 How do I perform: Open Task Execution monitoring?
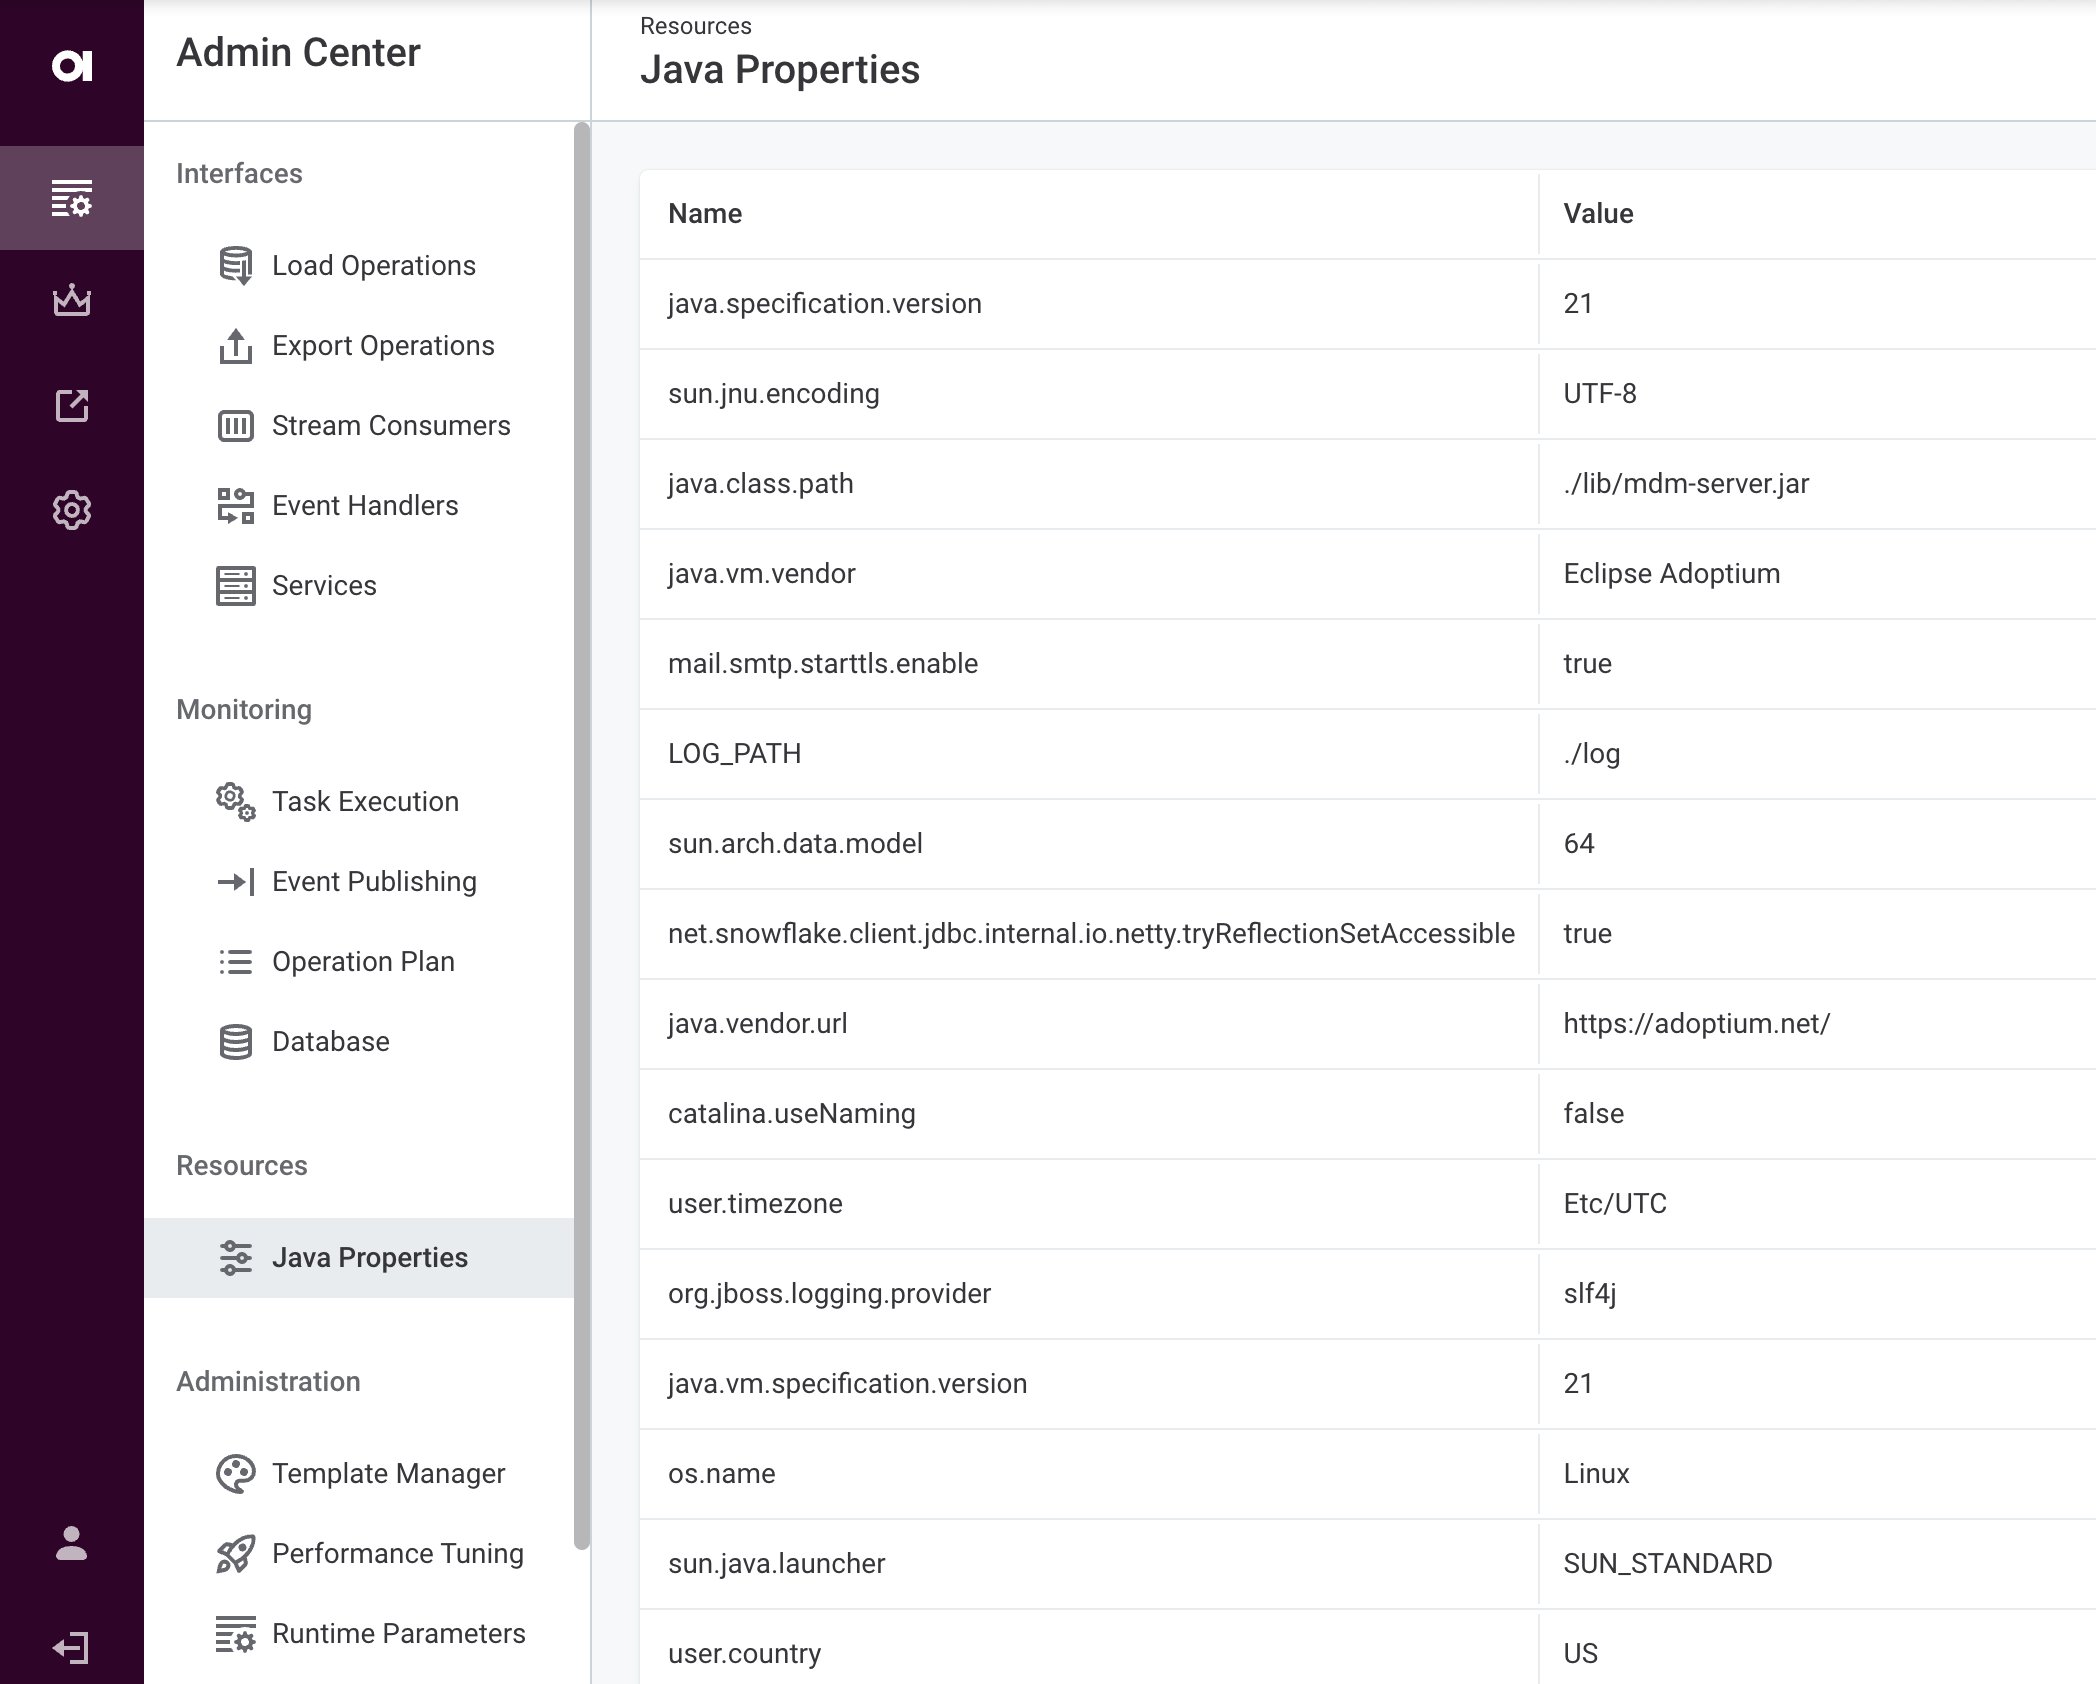point(364,802)
